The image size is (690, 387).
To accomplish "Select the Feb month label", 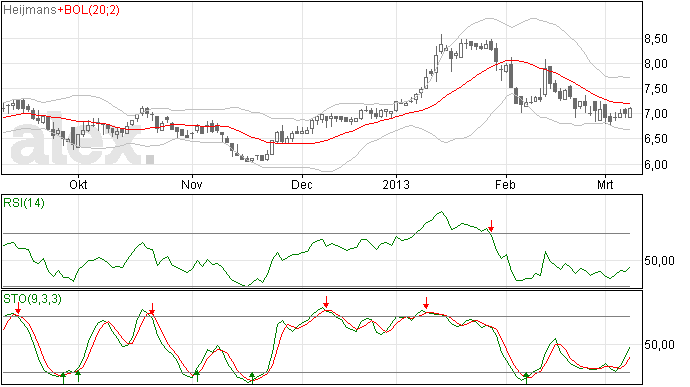I will 505,184.
